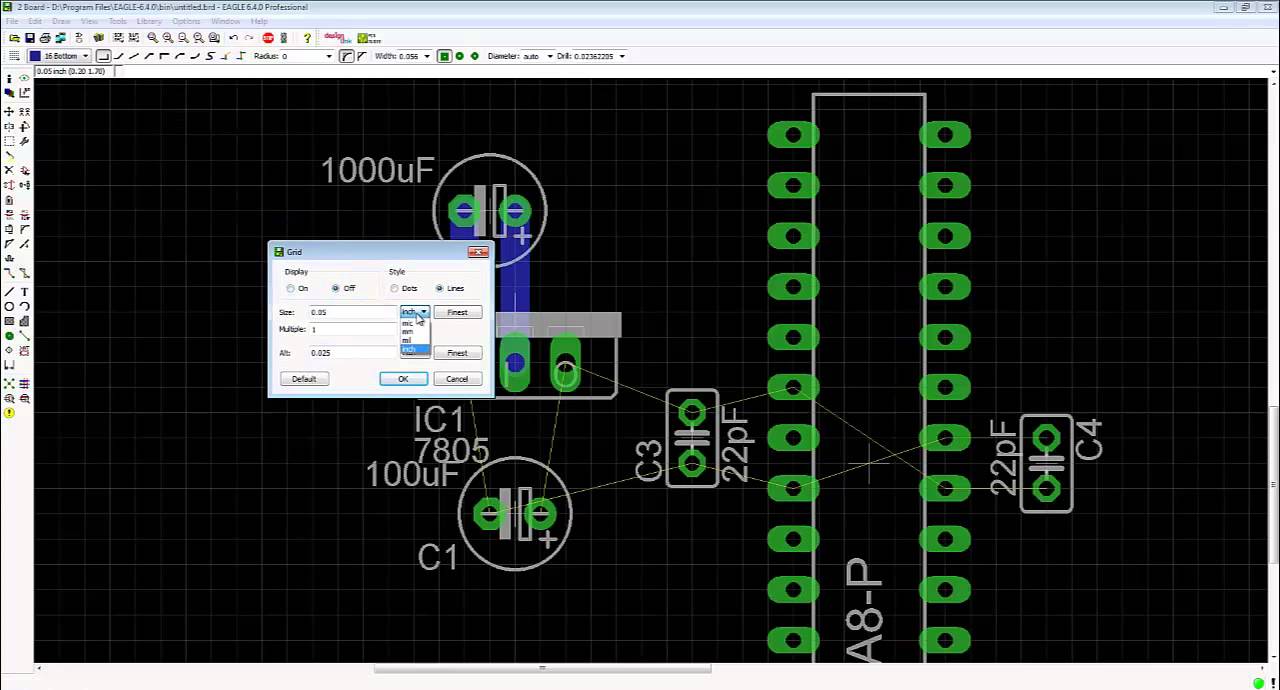Open the Size unit dropdown showing inch
The width and height of the screenshot is (1280, 690).
415,313
